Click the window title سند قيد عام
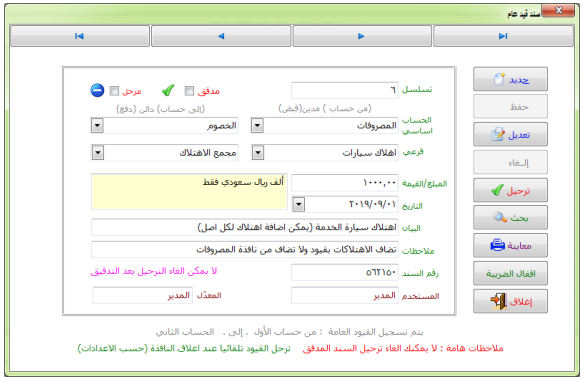Image resolution: width=584 pixels, height=378 pixels. [524, 14]
